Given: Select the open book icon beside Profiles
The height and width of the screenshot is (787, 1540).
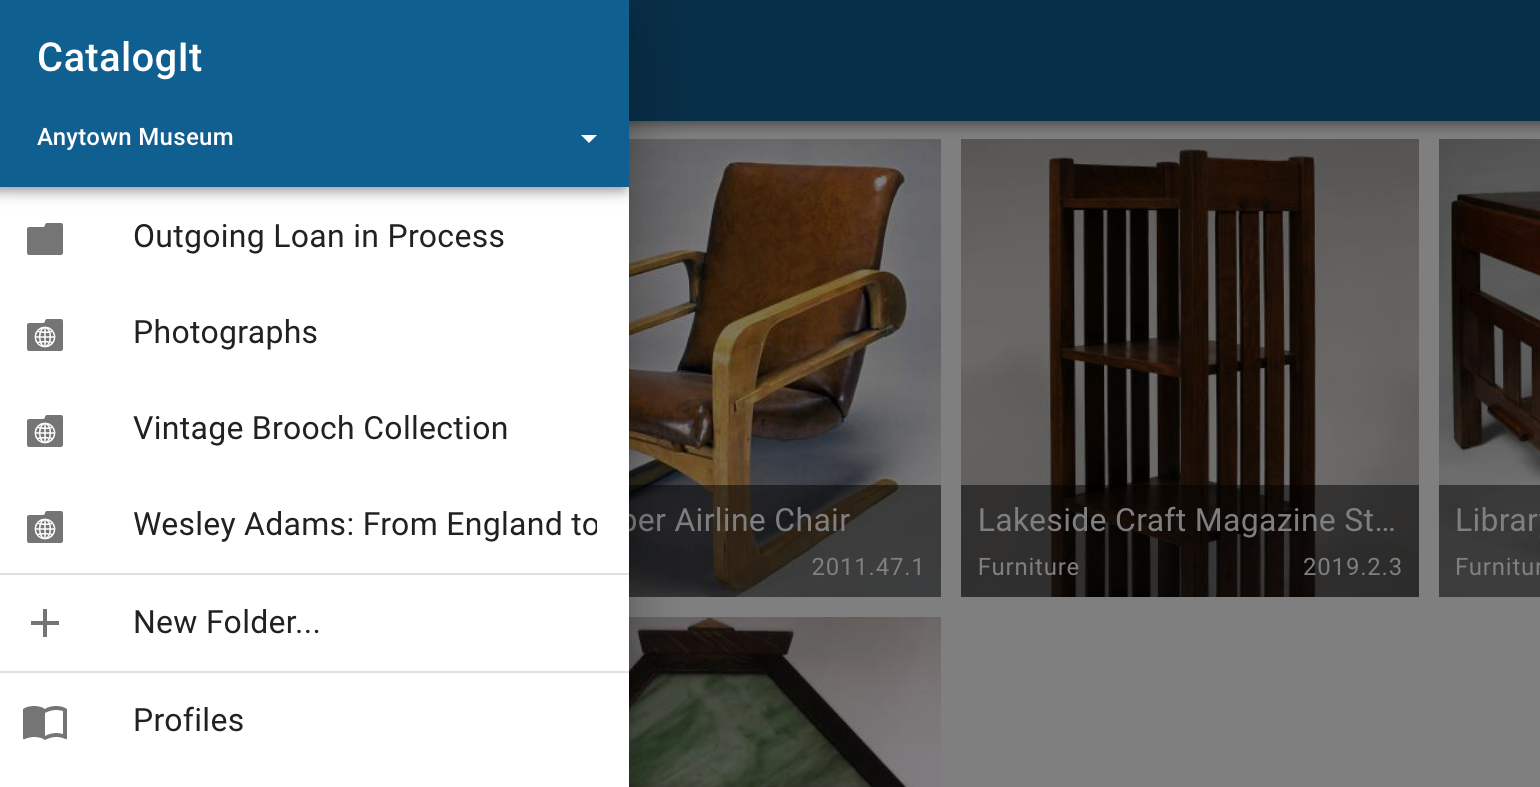Looking at the screenshot, I should tap(45, 720).
